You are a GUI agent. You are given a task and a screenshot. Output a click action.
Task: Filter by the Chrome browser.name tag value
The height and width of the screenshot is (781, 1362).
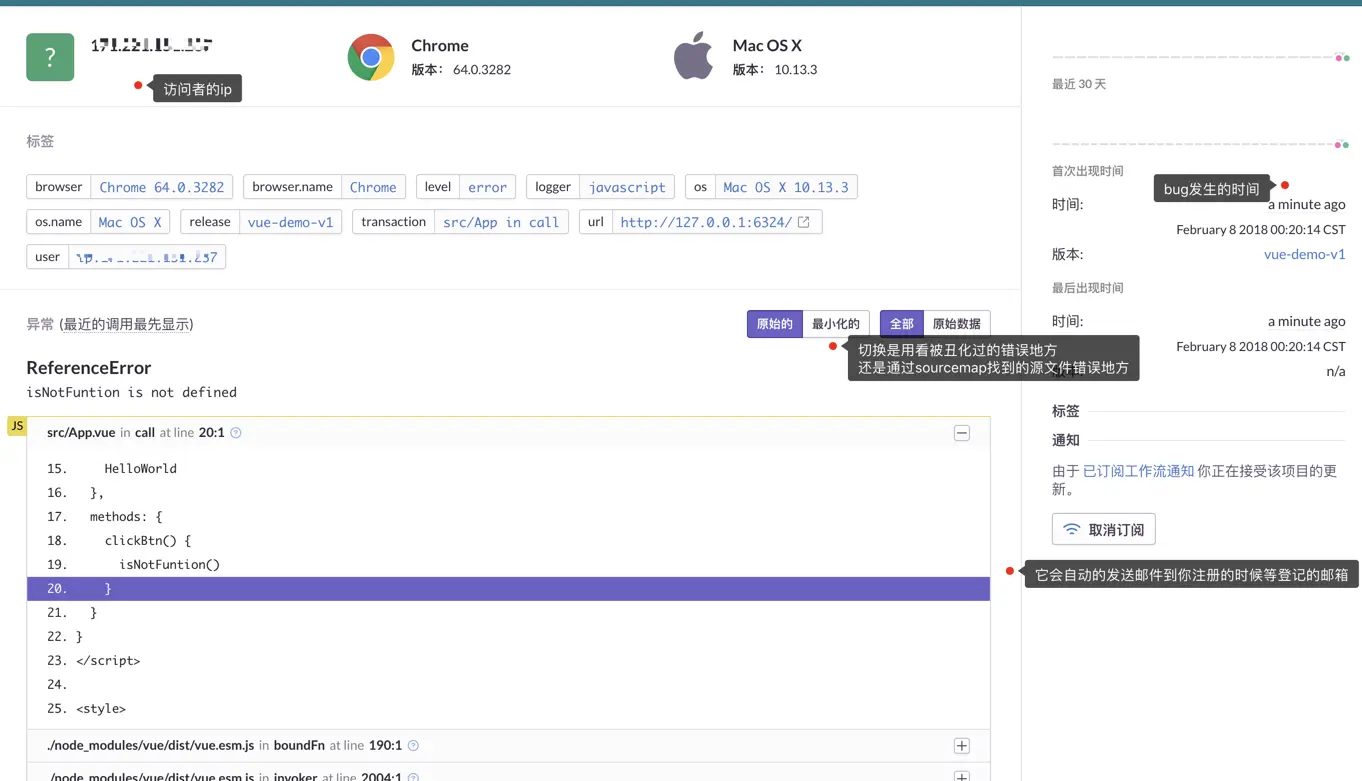coord(373,187)
